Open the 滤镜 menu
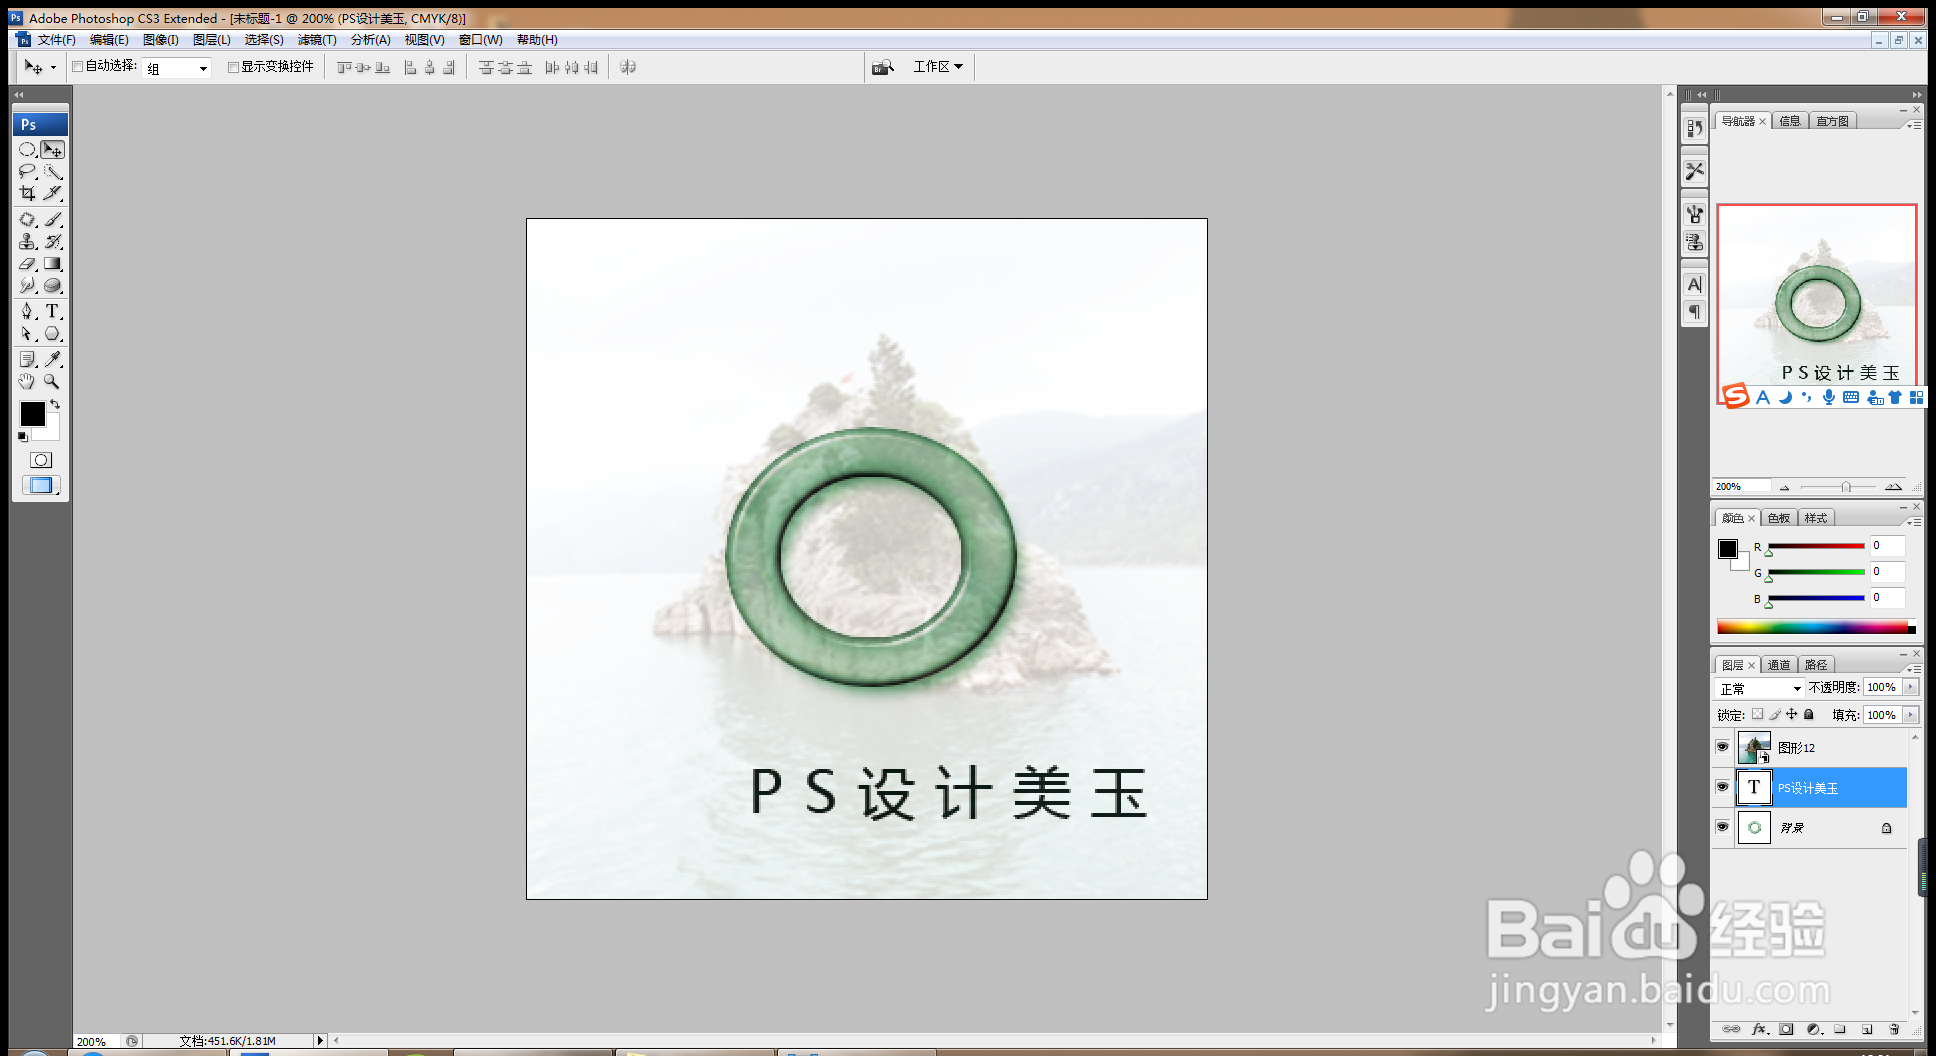1936x1056 pixels. [316, 40]
